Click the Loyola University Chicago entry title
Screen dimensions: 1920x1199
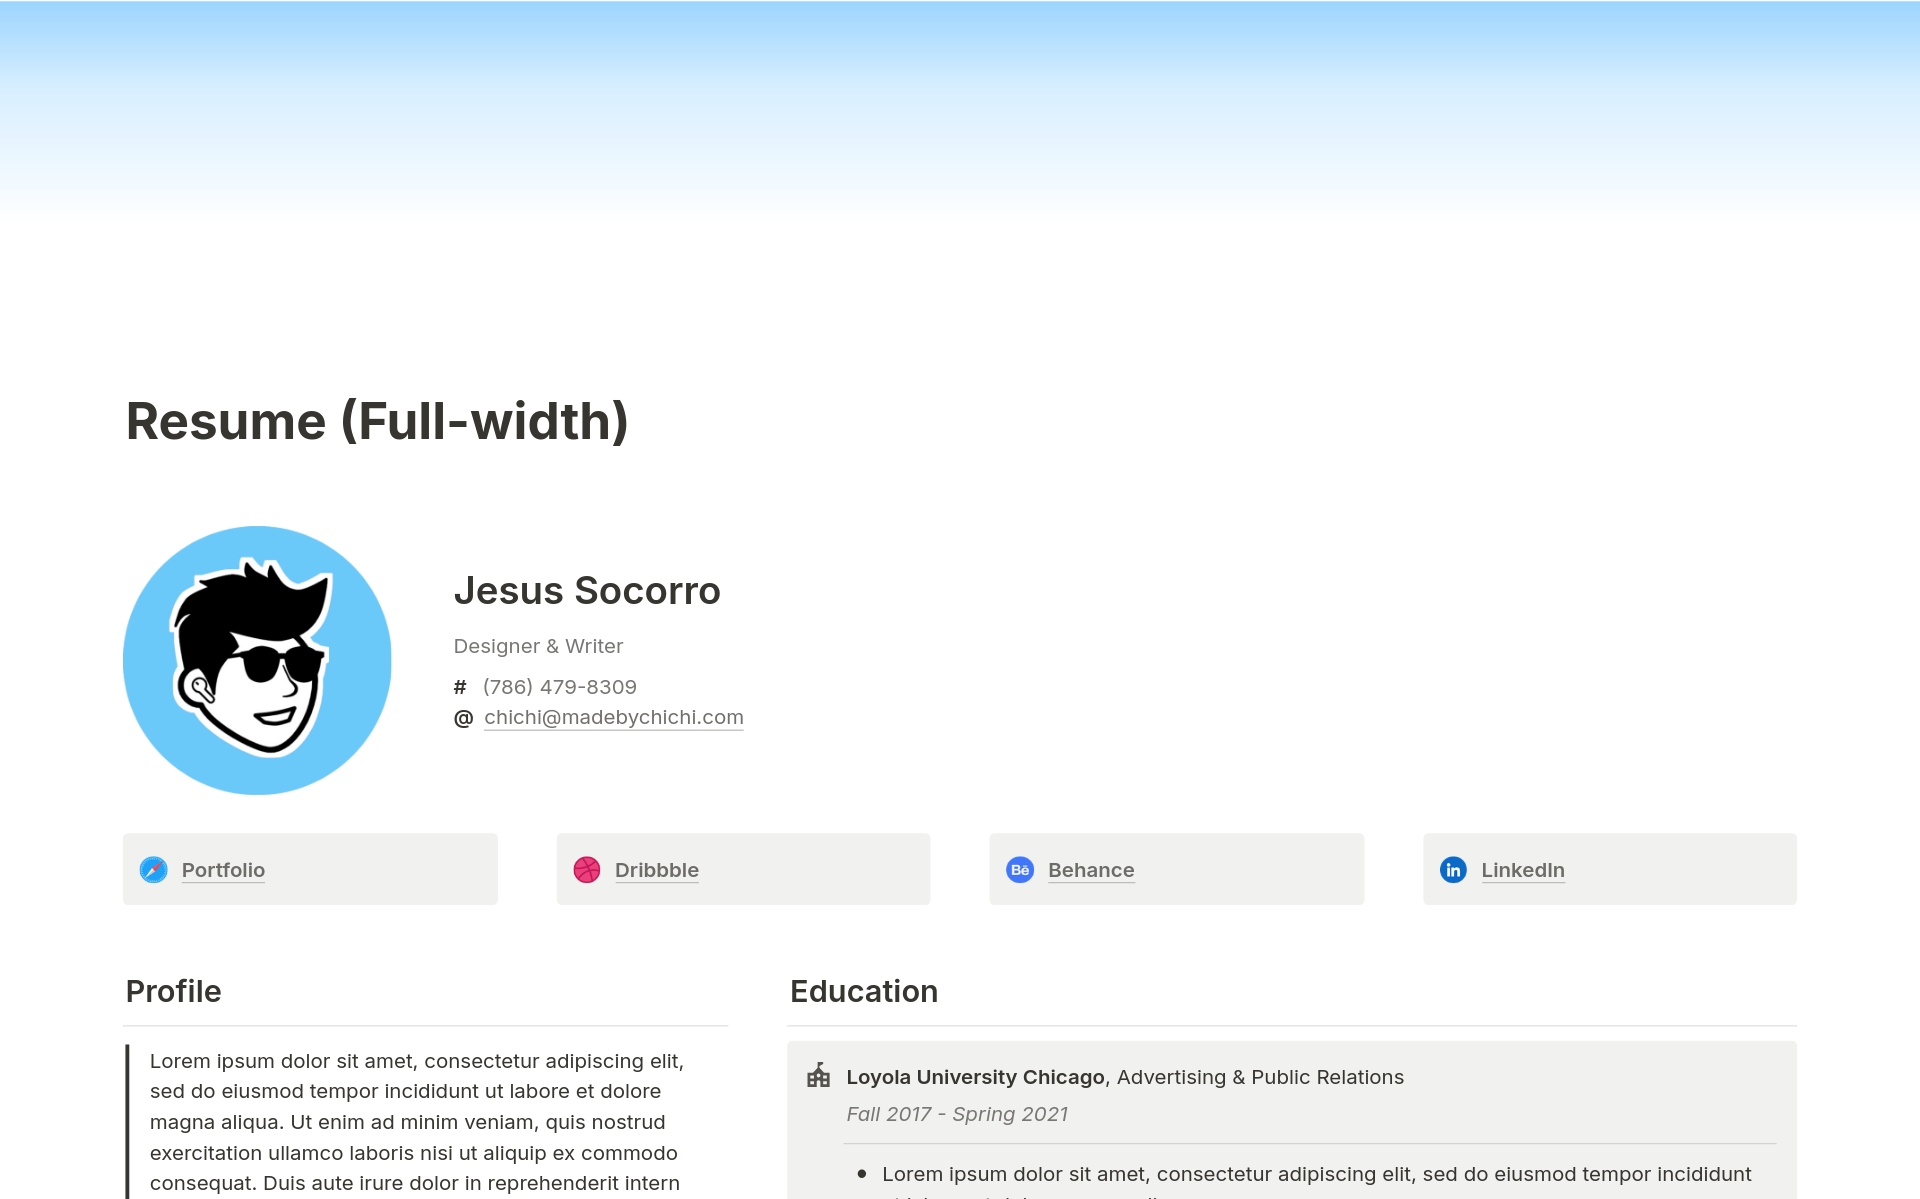[975, 1077]
